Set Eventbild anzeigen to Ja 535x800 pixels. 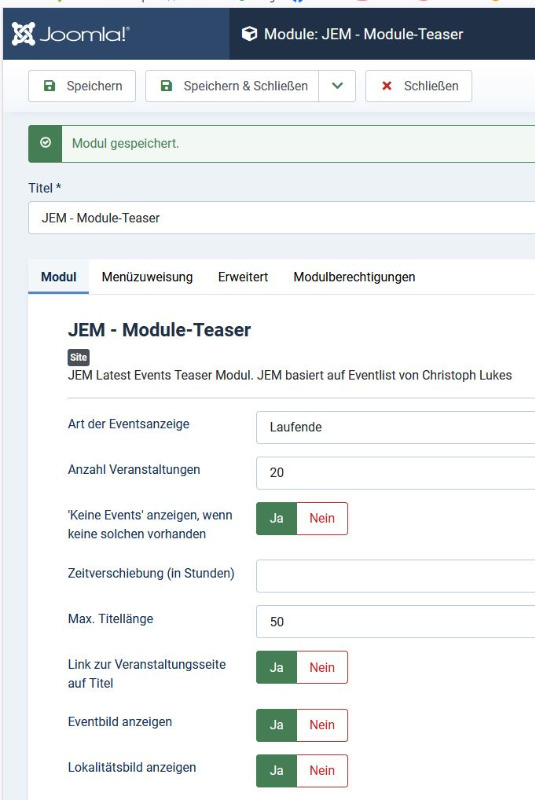[276, 725]
